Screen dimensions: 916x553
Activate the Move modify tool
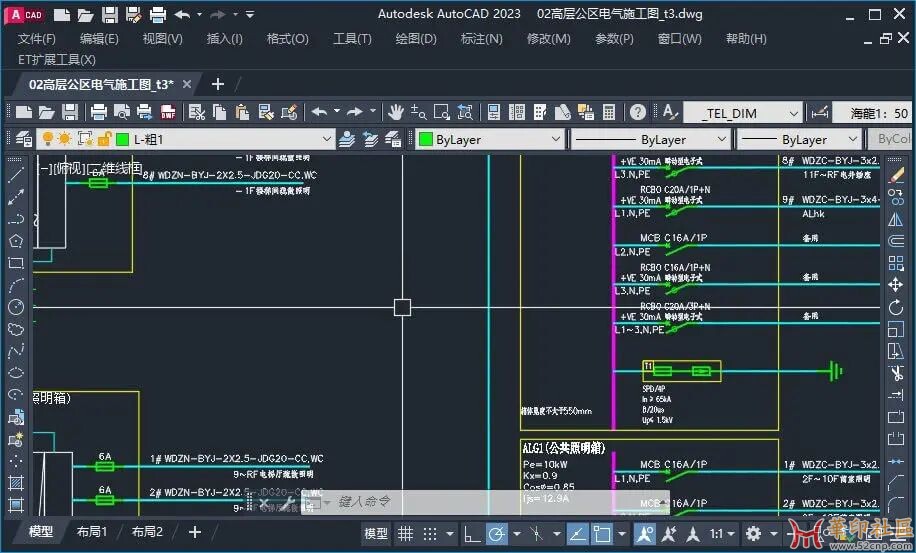pos(896,285)
